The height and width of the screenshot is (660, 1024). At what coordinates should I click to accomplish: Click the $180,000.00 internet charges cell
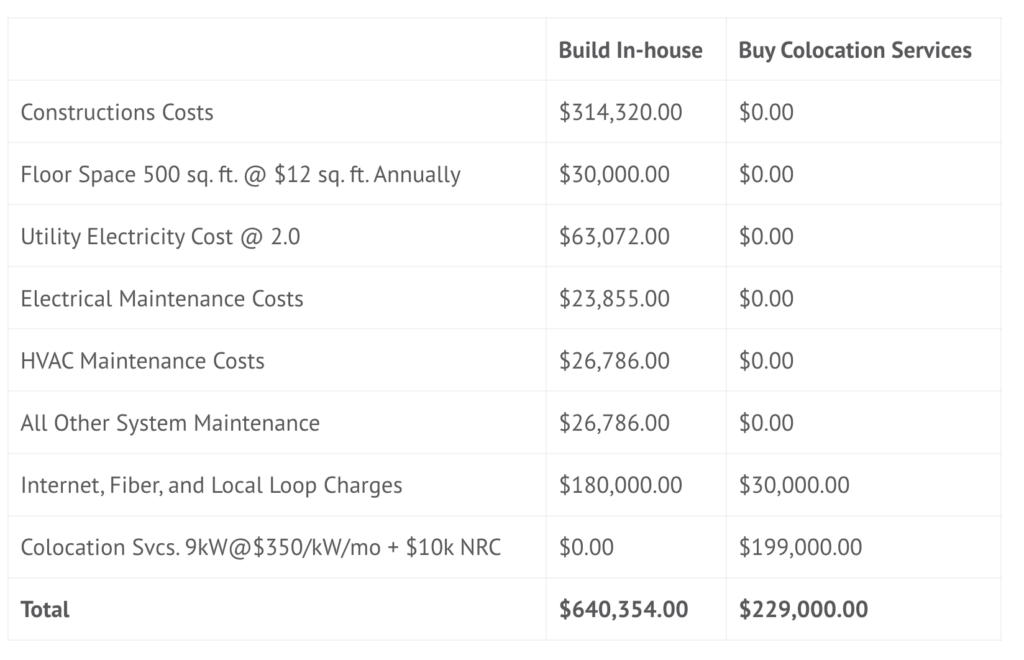(x=620, y=485)
